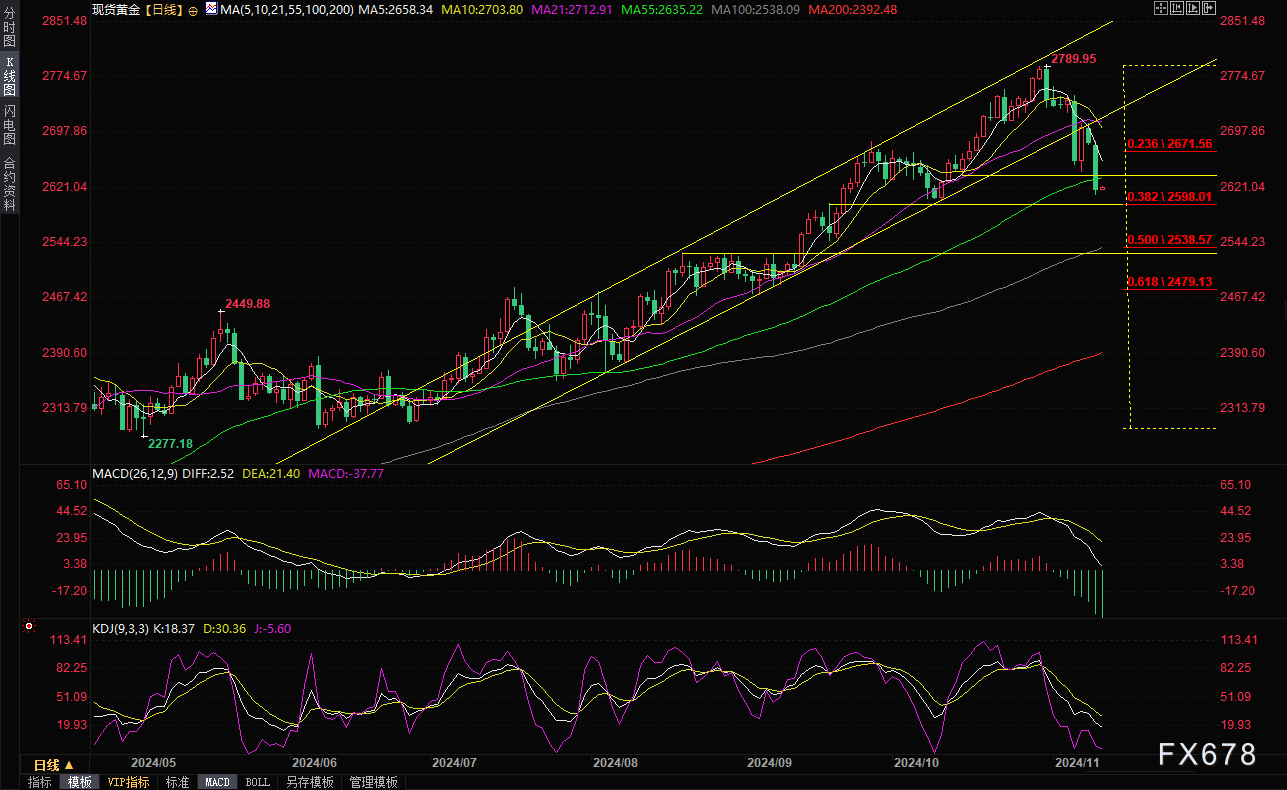Open the 合约资料 sidebar tab
The height and width of the screenshot is (790, 1287).
[9, 184]
